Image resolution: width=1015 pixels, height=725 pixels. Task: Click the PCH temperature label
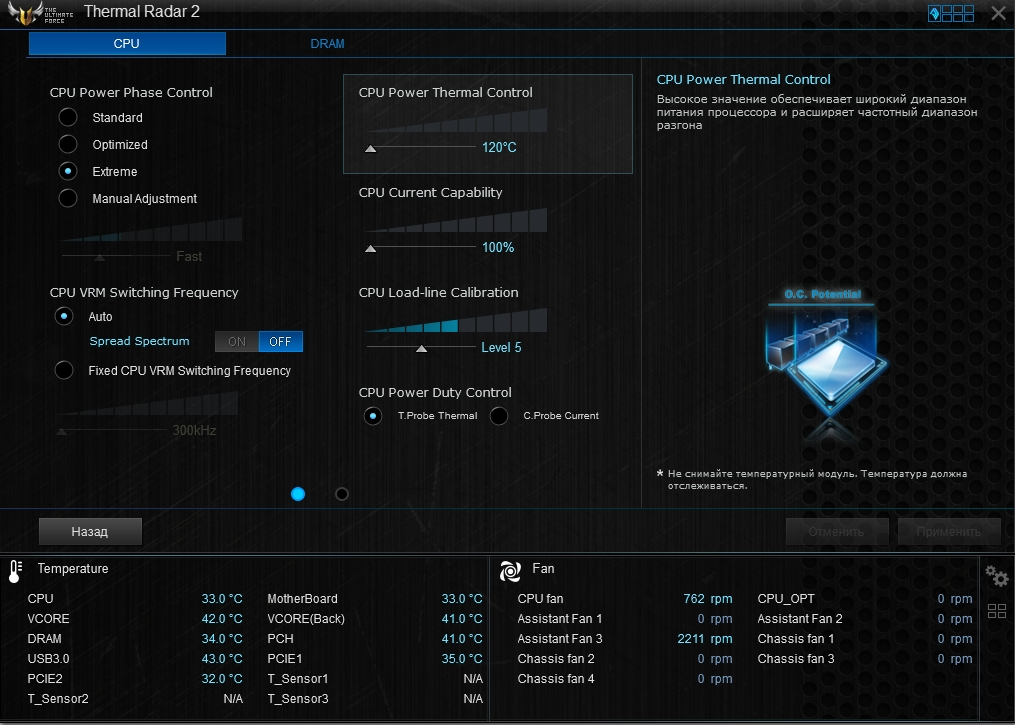[280, 639]
